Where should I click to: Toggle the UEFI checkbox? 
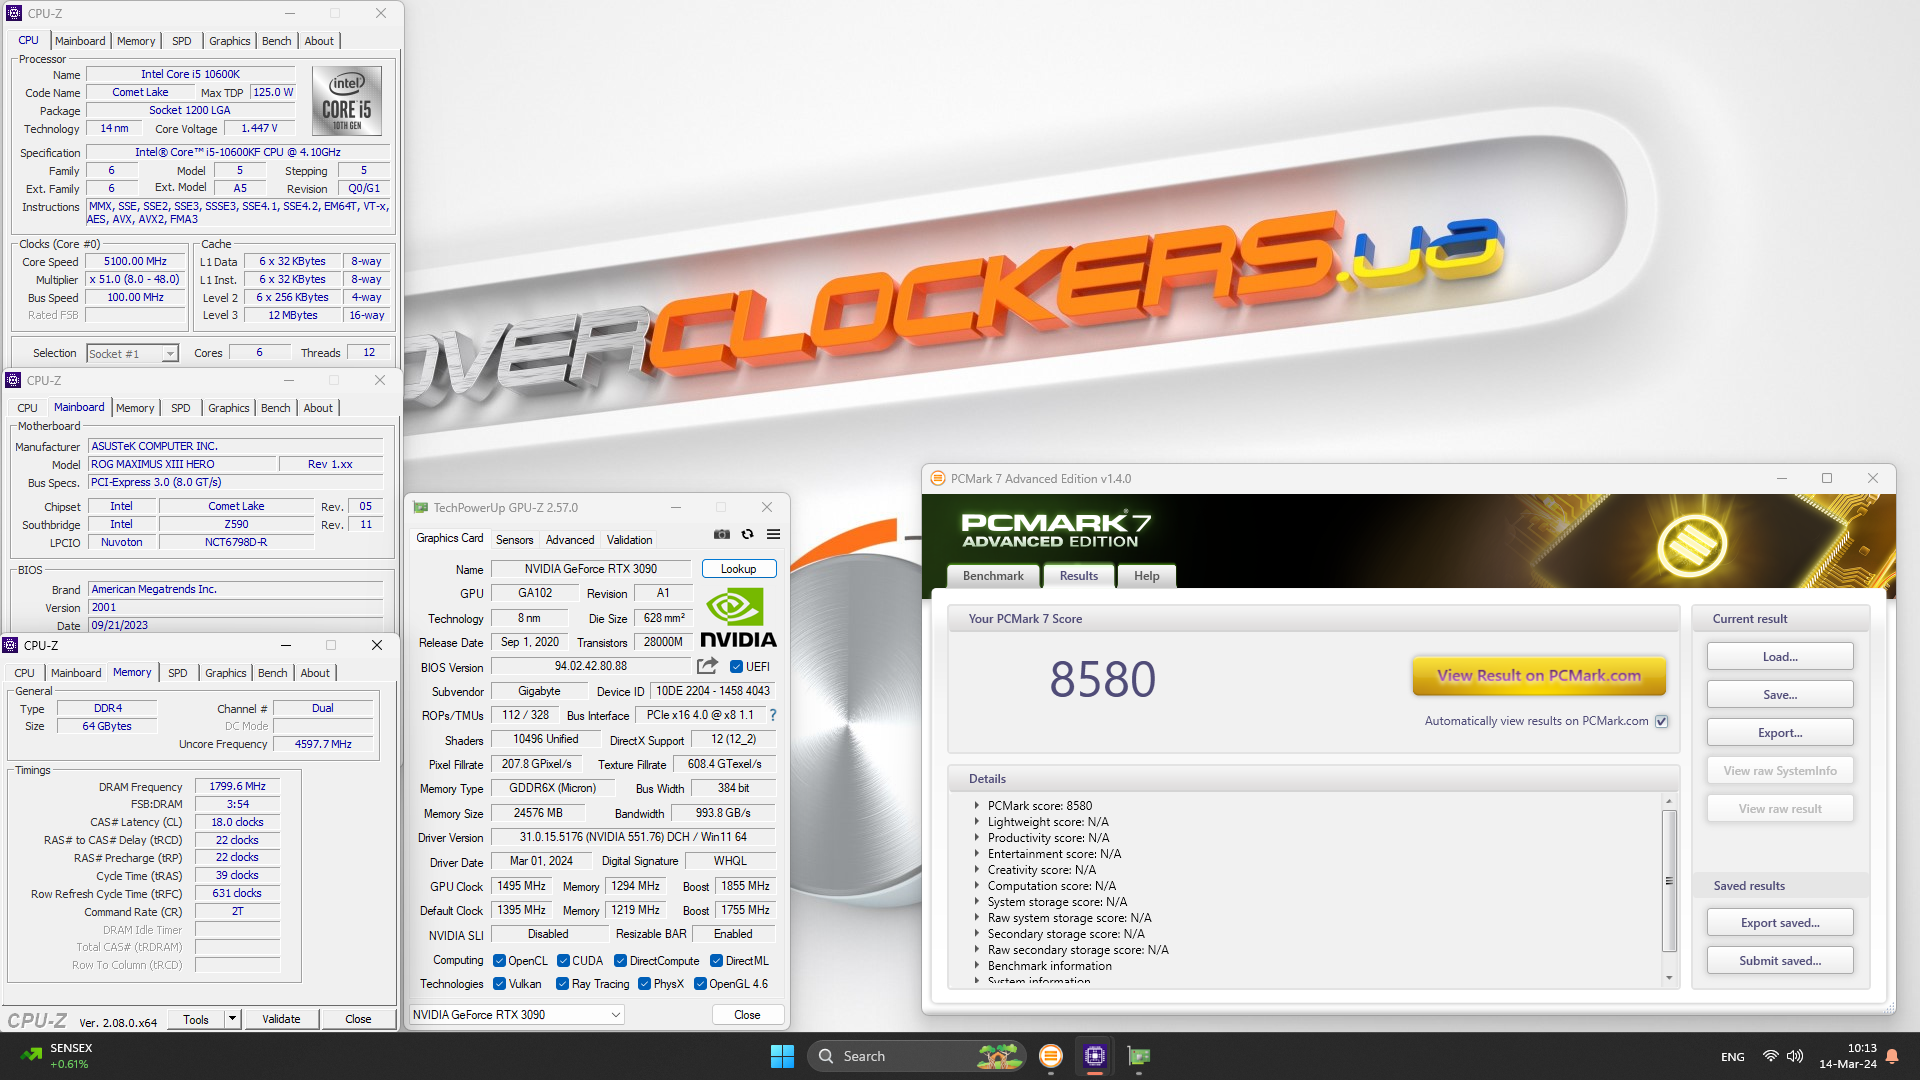coord(736,667)
